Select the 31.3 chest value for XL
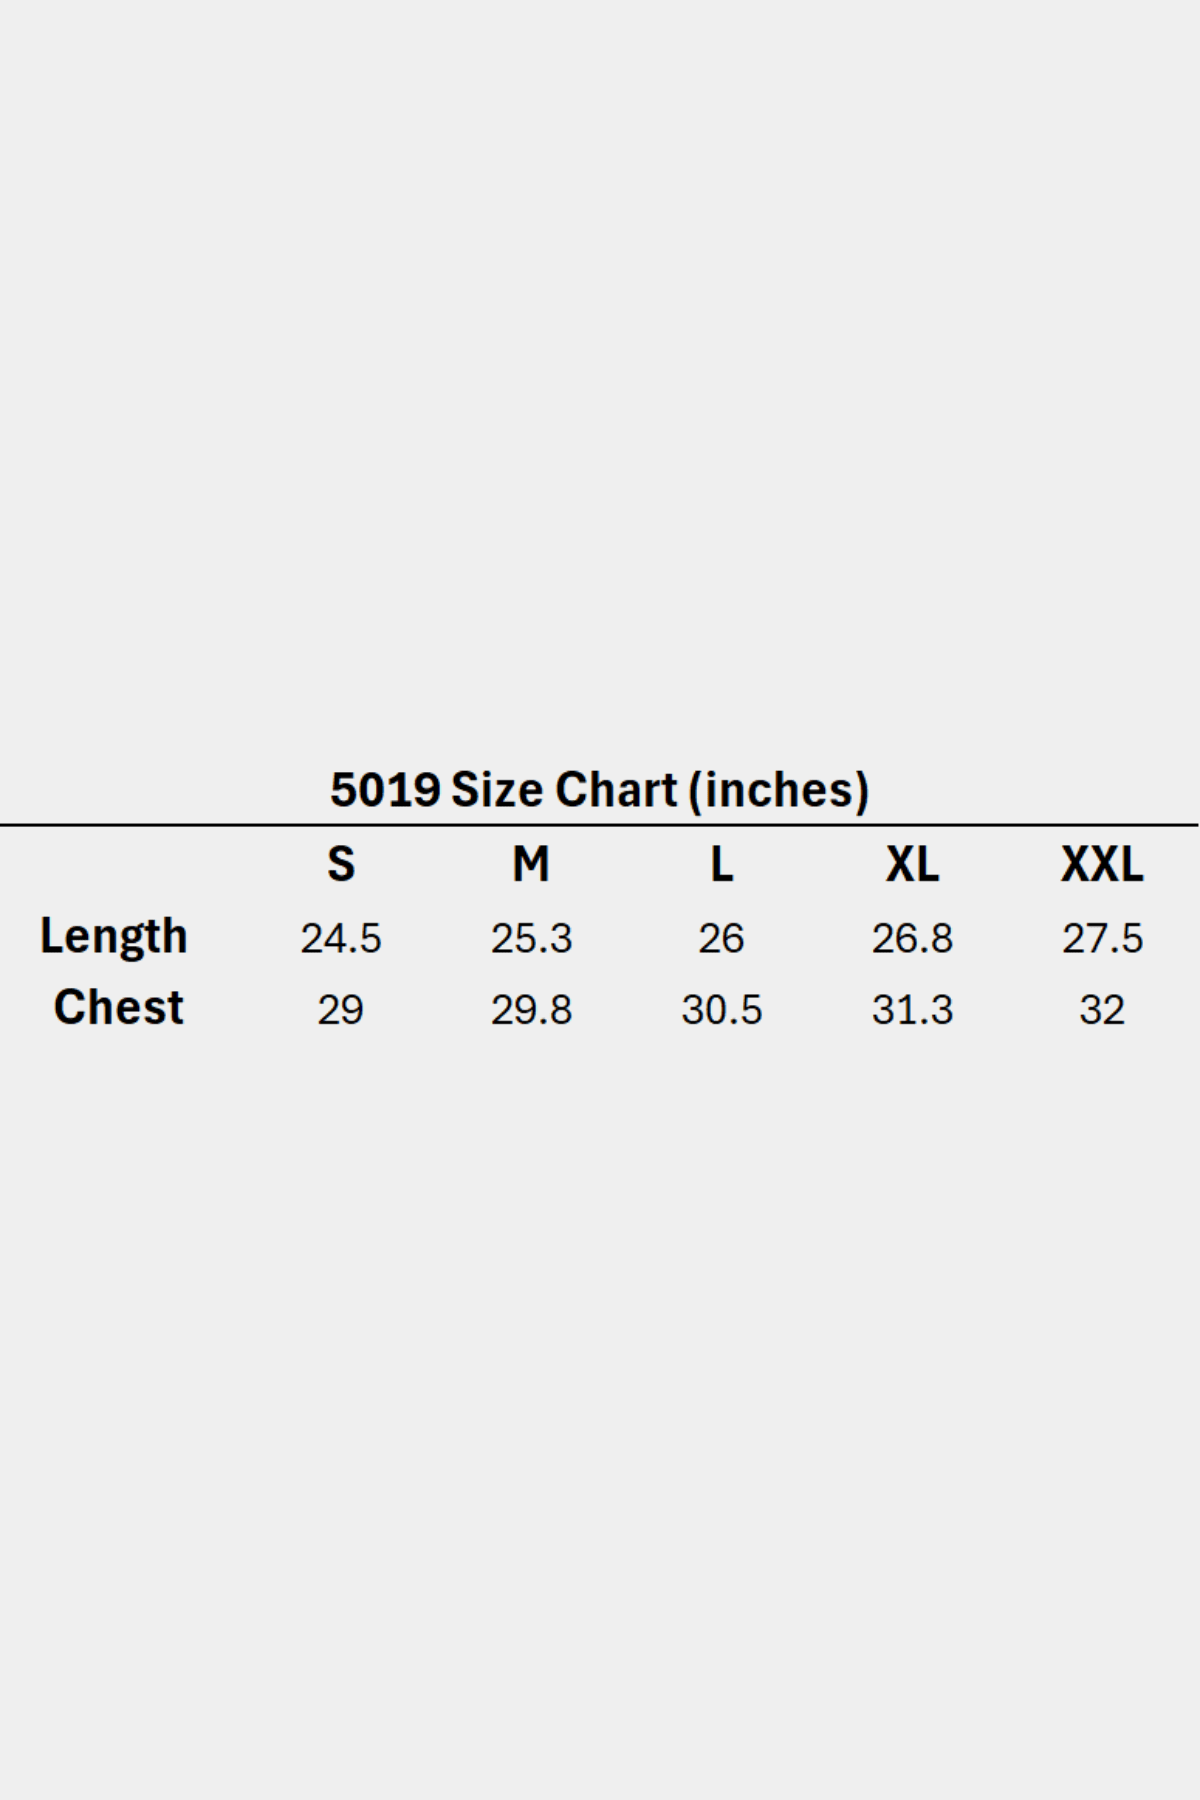1200x1800 pixels. coord(912,1010)
